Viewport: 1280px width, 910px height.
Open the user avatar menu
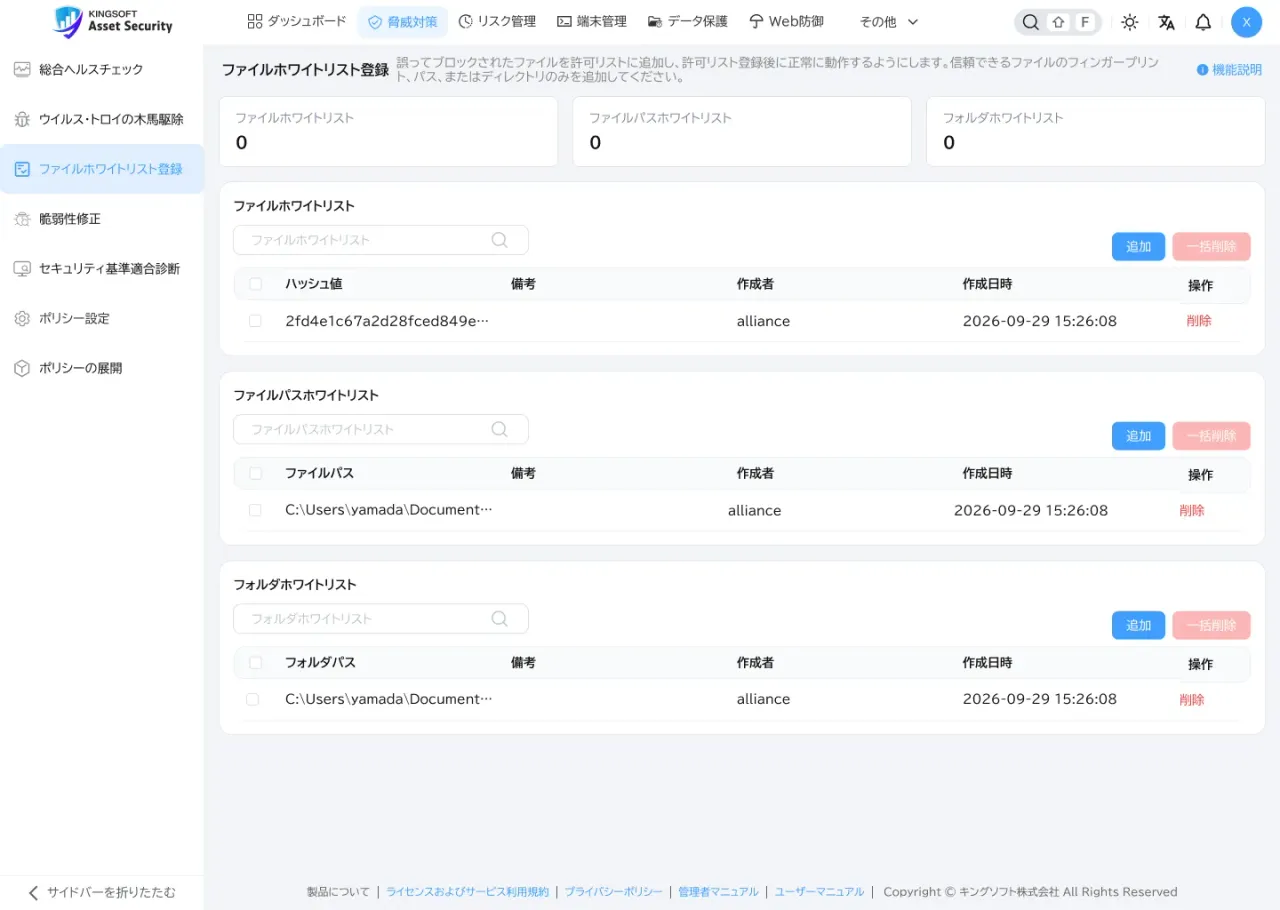pos(1246,22)
